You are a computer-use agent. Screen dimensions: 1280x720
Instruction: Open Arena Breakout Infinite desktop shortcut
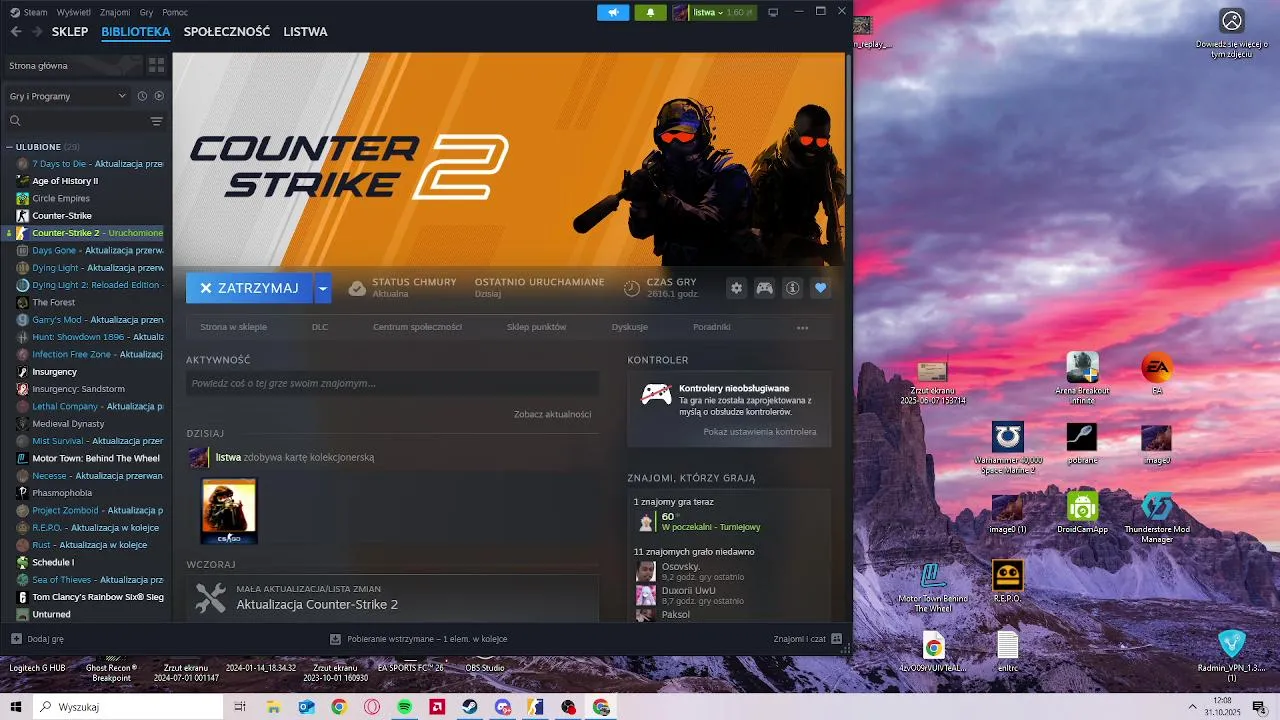(1082, 377)
